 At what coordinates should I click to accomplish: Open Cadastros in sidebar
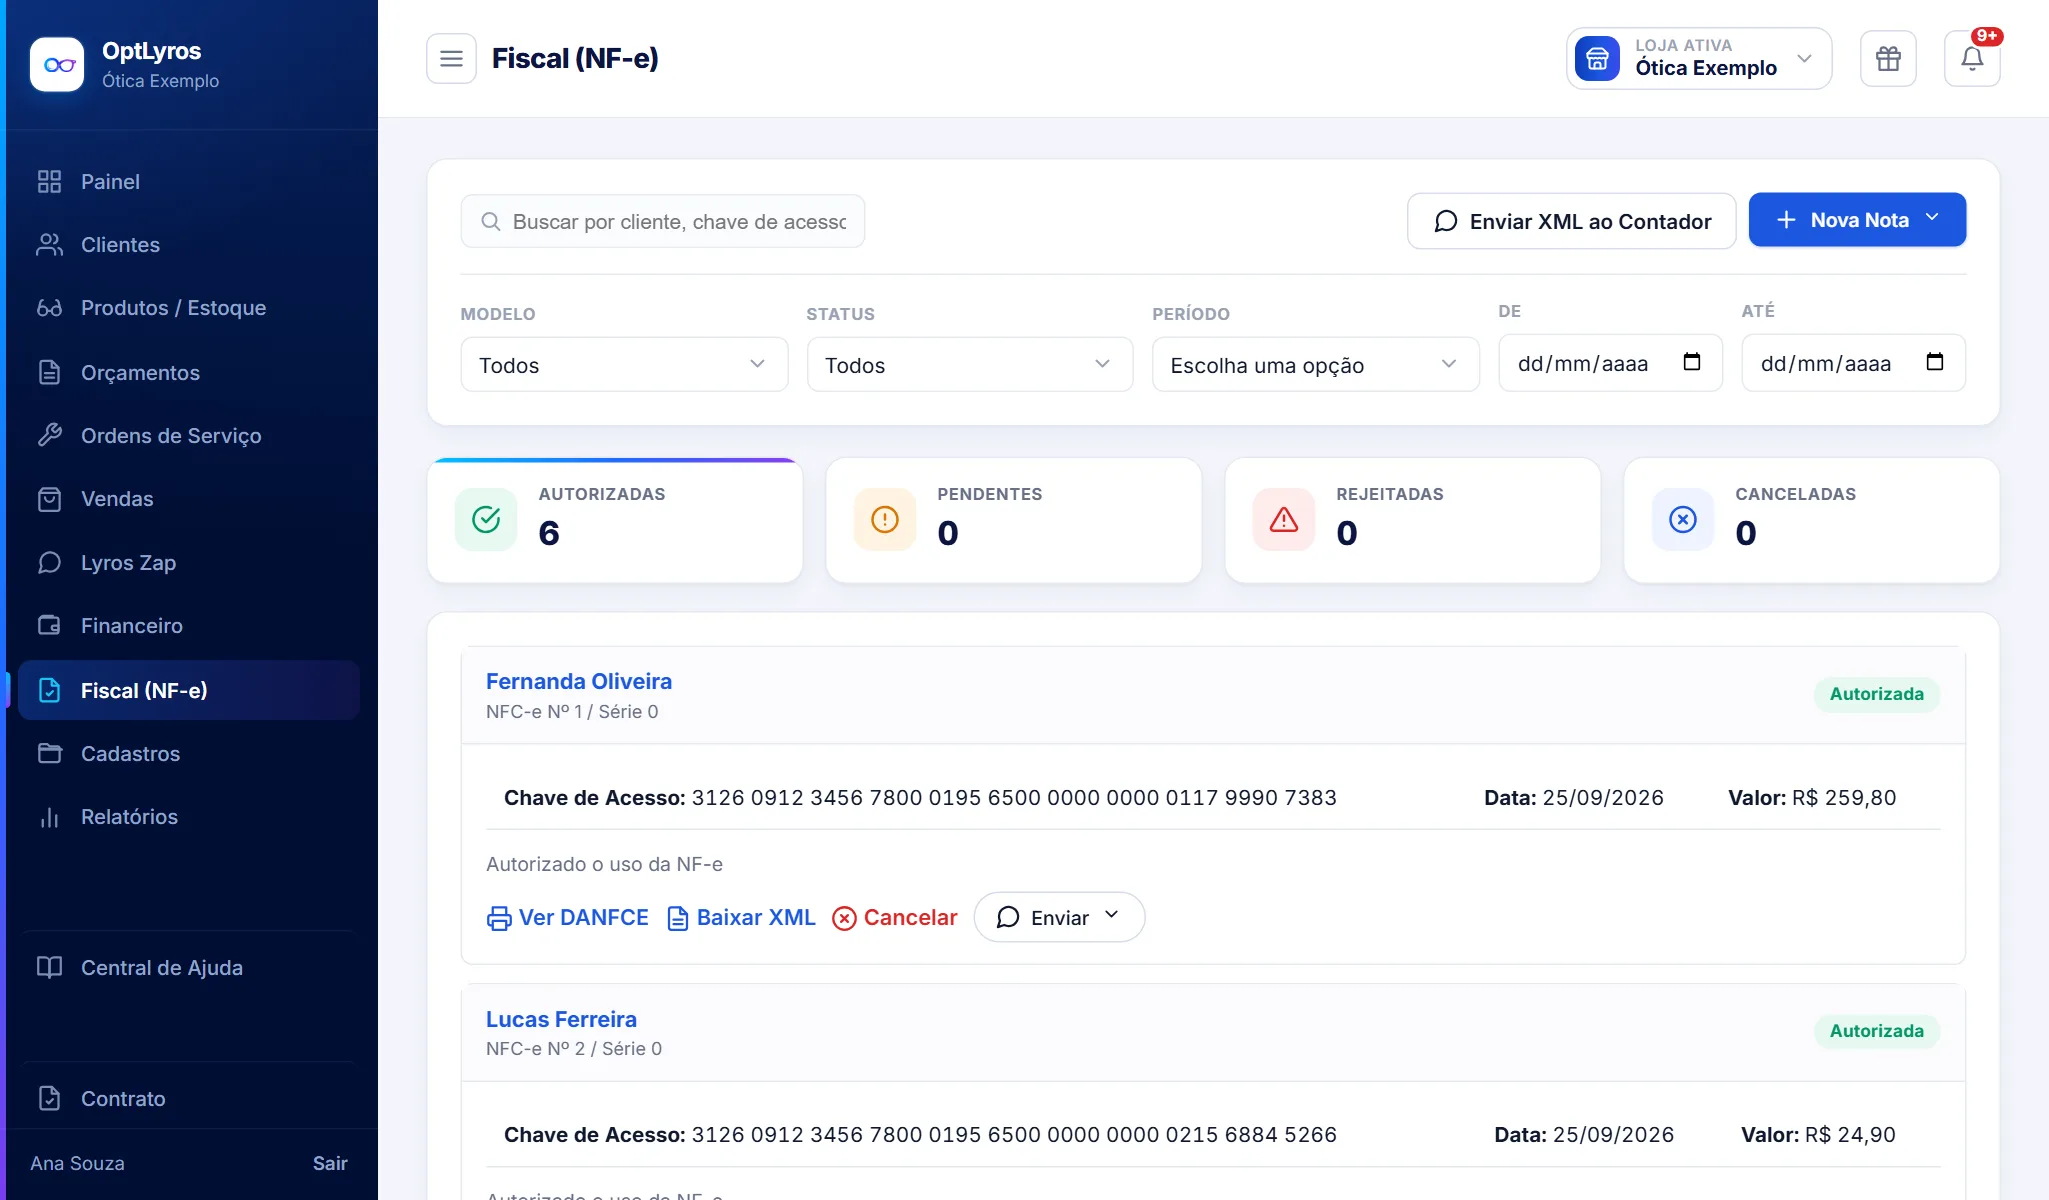[x=189, y=754]
